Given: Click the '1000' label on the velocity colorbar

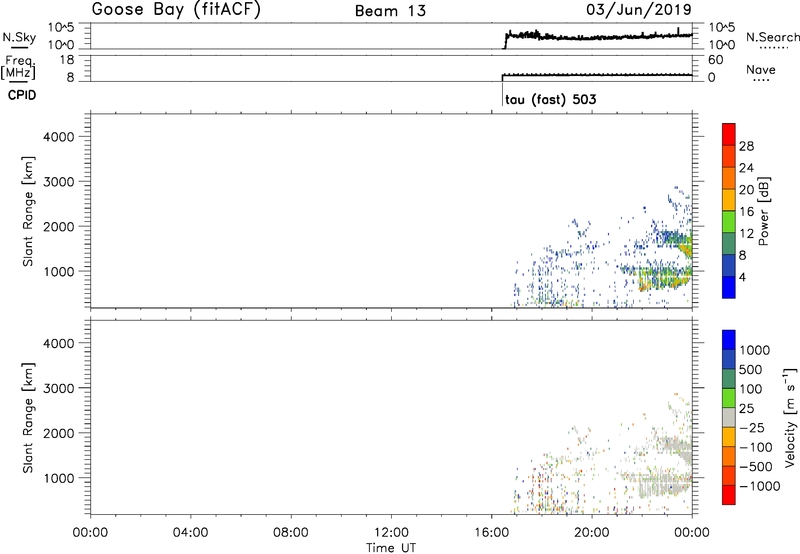Looking at the screenshot, I should pos(754,350).
